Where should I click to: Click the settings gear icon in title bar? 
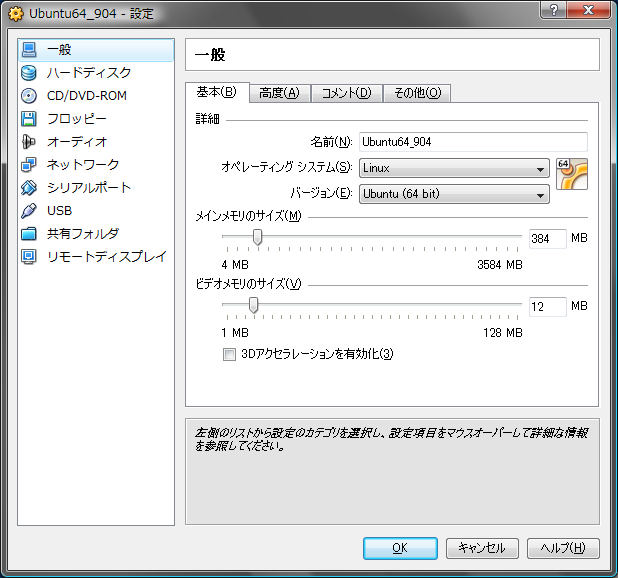click(x=15, y=14)
